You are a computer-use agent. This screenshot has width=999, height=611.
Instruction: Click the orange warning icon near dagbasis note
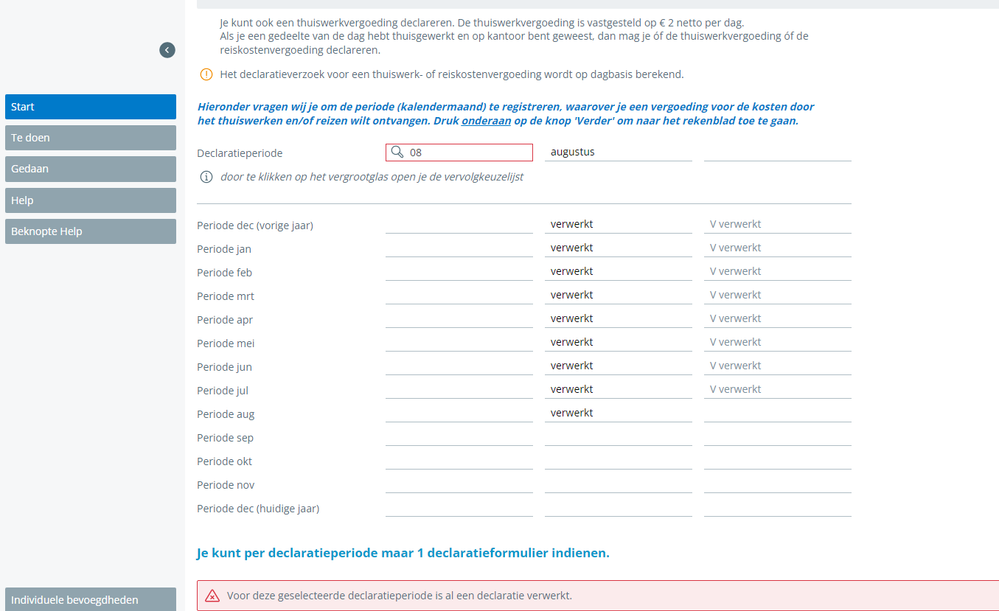click(x=206, y=75)
